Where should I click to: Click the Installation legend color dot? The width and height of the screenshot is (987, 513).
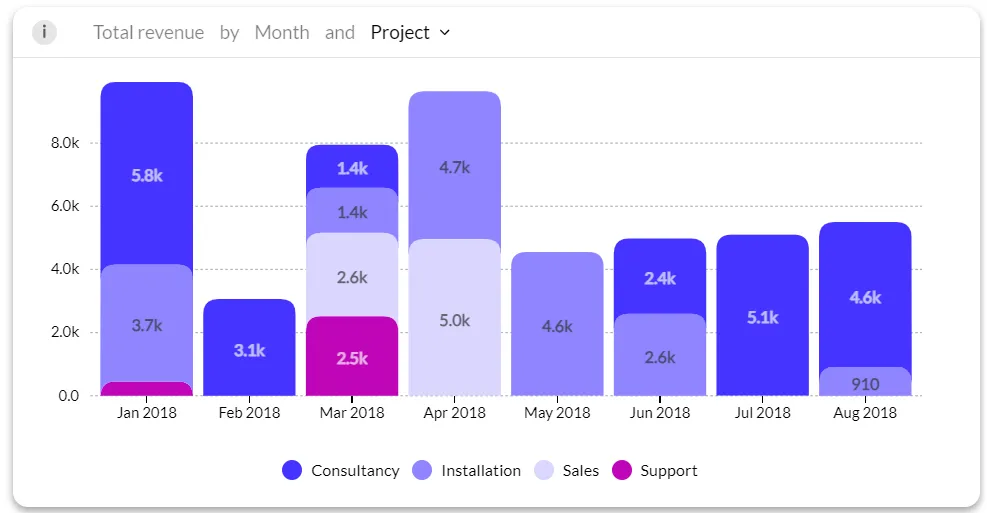(x=422, y=470)
